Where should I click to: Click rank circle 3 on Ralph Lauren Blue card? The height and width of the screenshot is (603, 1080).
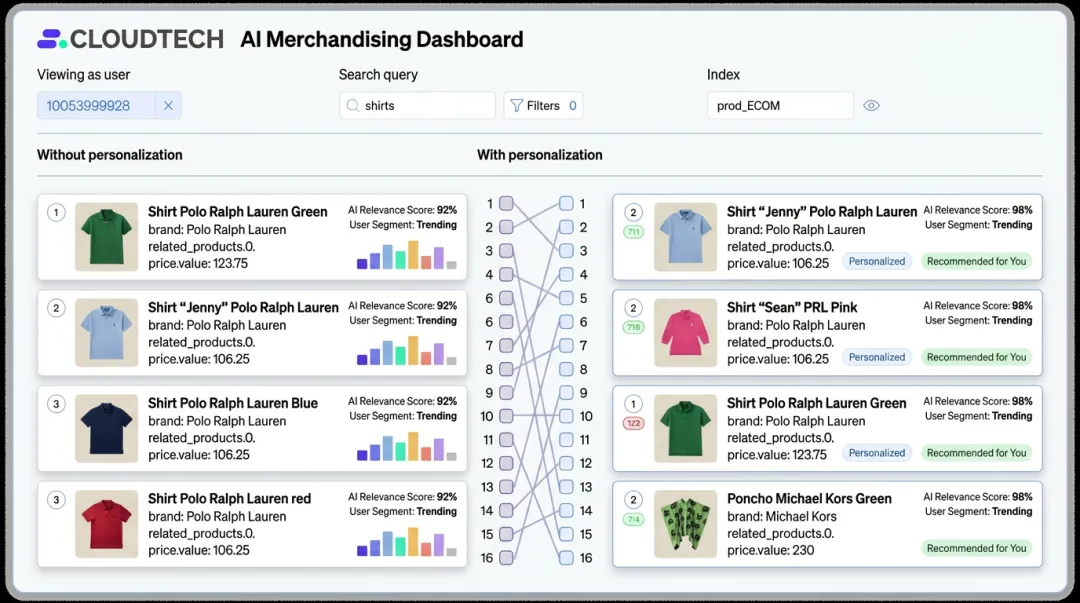coord(56,404)
